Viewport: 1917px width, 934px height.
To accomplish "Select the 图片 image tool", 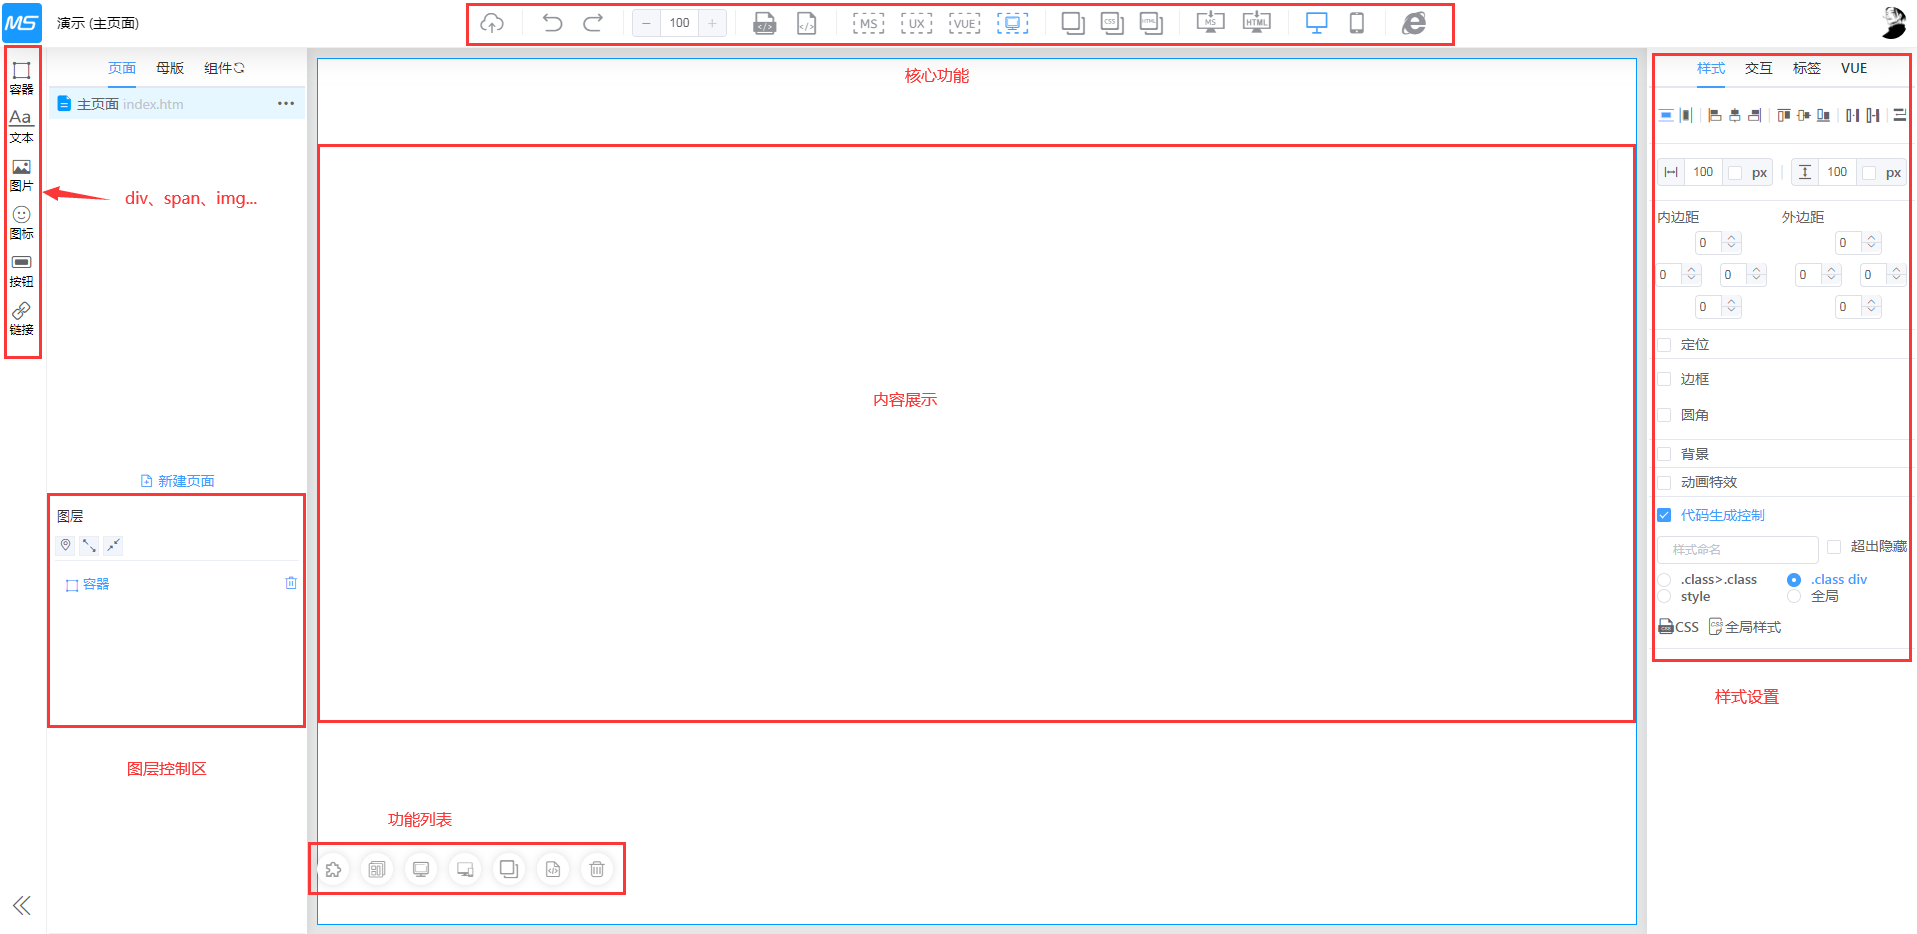I will point(21,174).
